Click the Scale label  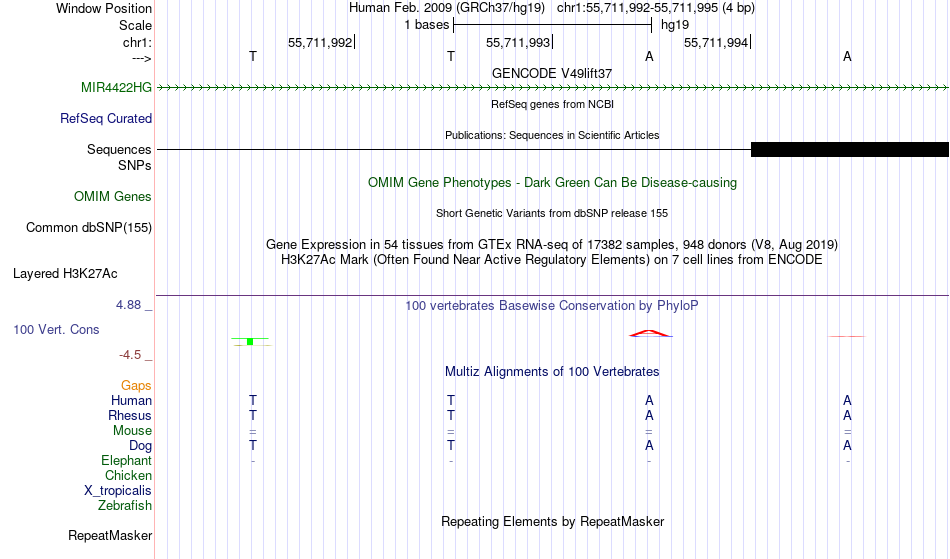click(x=135, y=25)
